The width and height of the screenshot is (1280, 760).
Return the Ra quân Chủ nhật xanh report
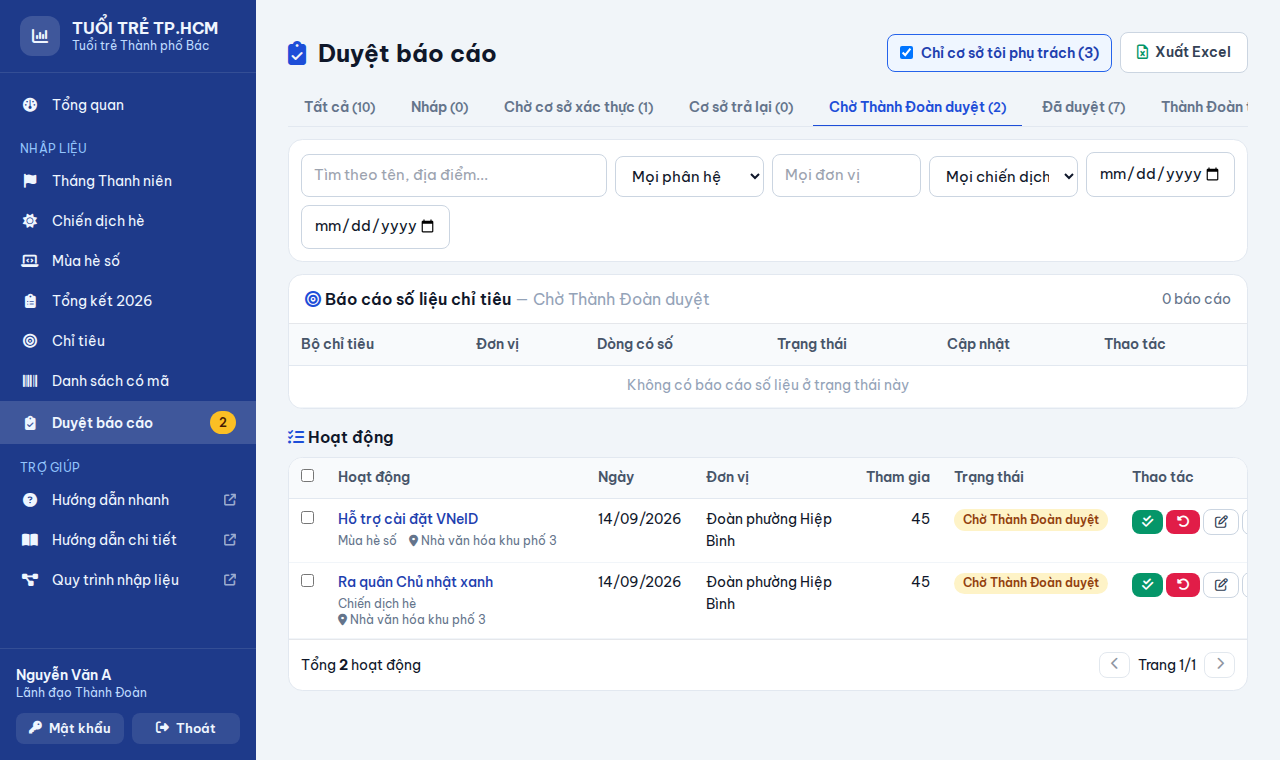pyautogui.click(x=1183, y=585)
